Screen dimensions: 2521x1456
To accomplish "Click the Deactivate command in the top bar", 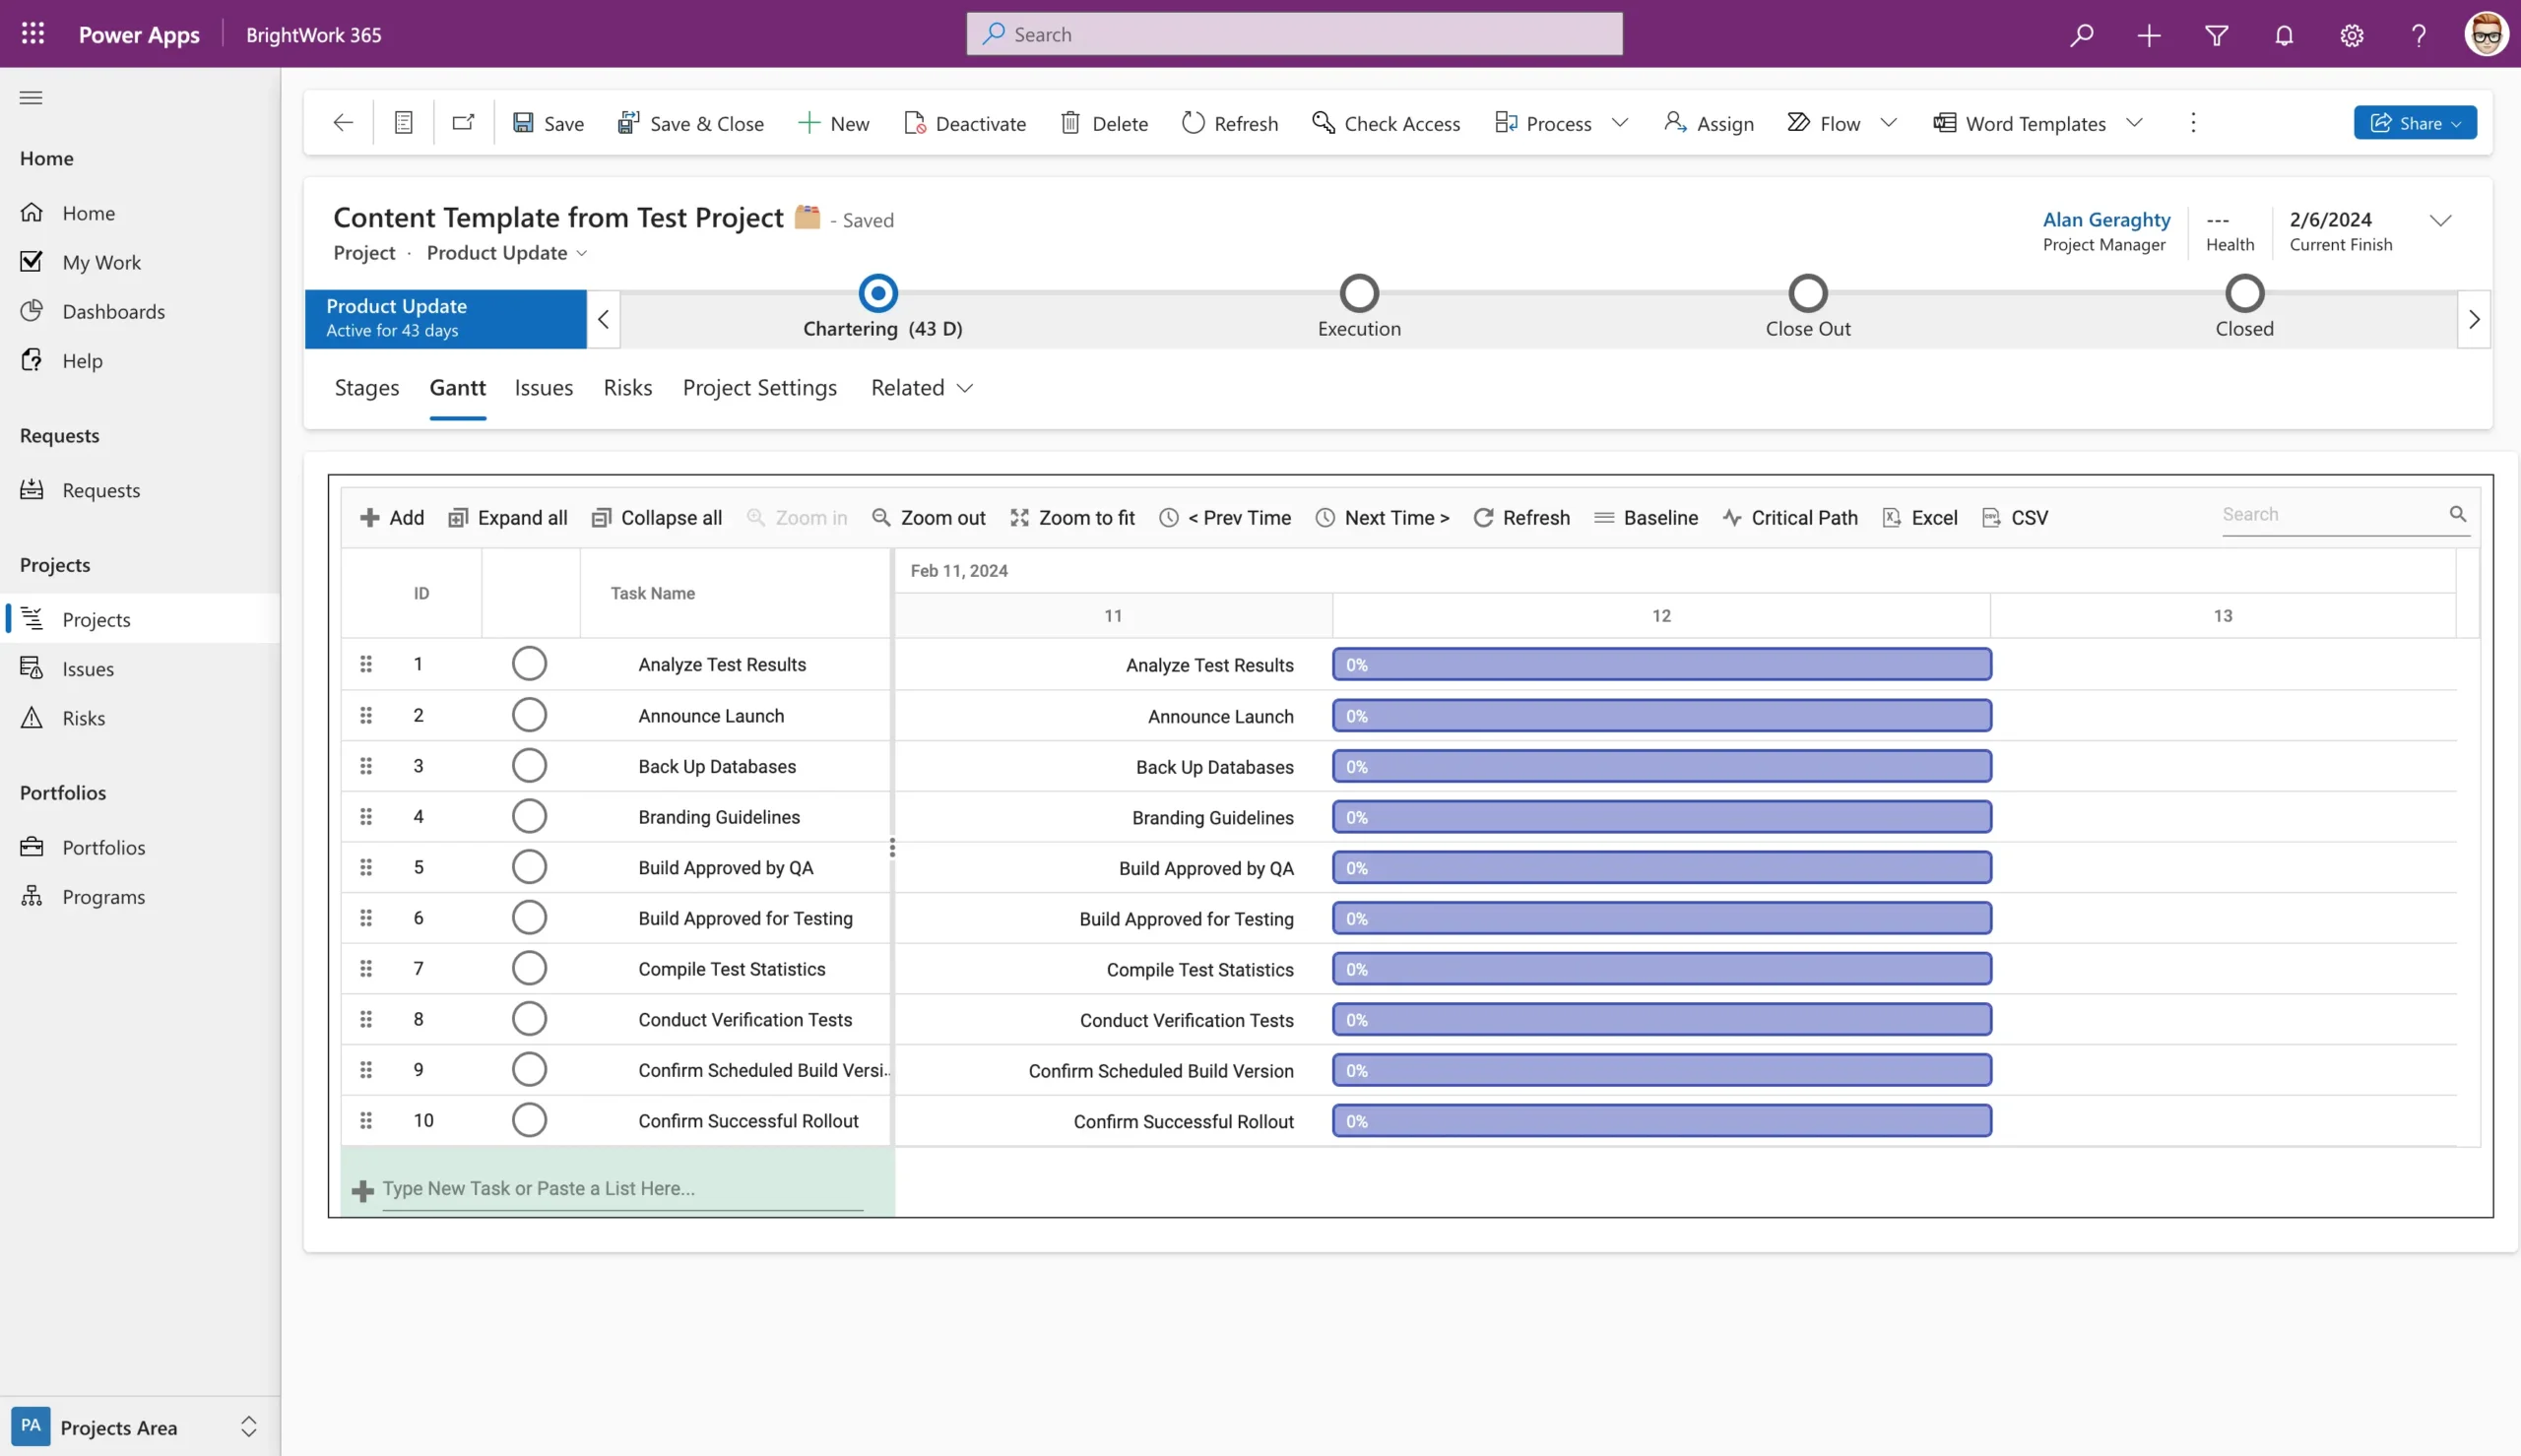I will [963, 122].
